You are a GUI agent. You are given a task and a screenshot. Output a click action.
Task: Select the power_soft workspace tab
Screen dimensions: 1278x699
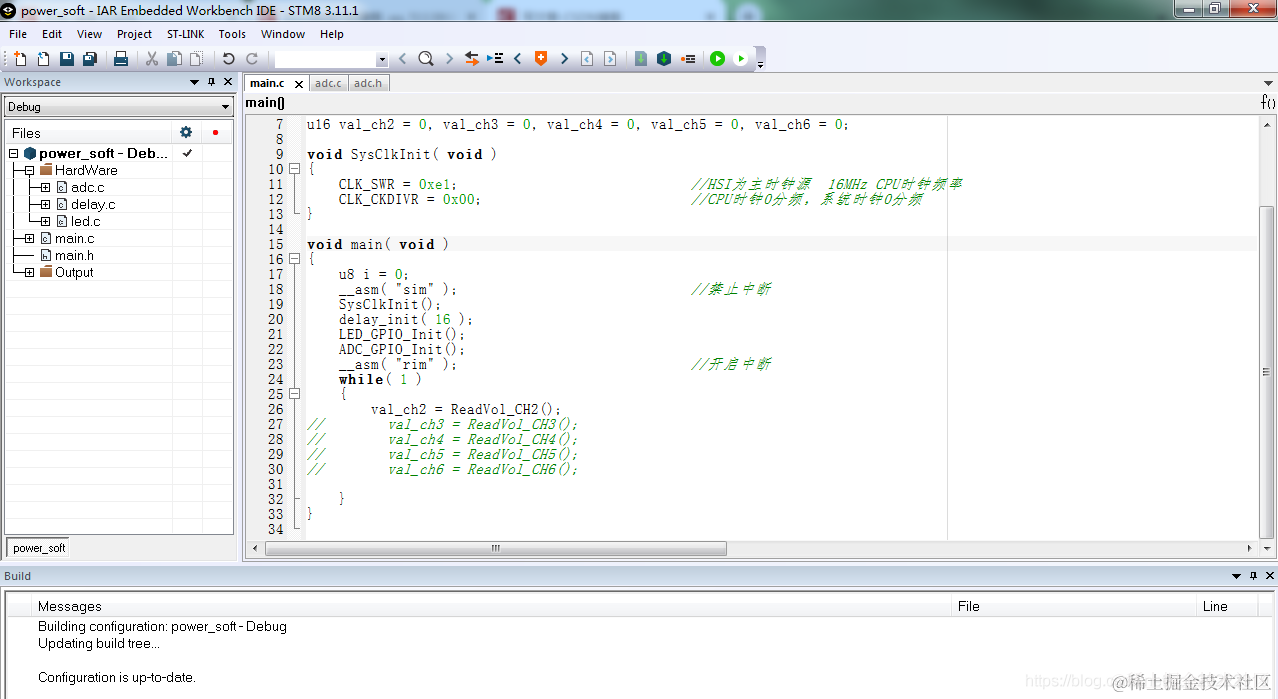point(39,548)
